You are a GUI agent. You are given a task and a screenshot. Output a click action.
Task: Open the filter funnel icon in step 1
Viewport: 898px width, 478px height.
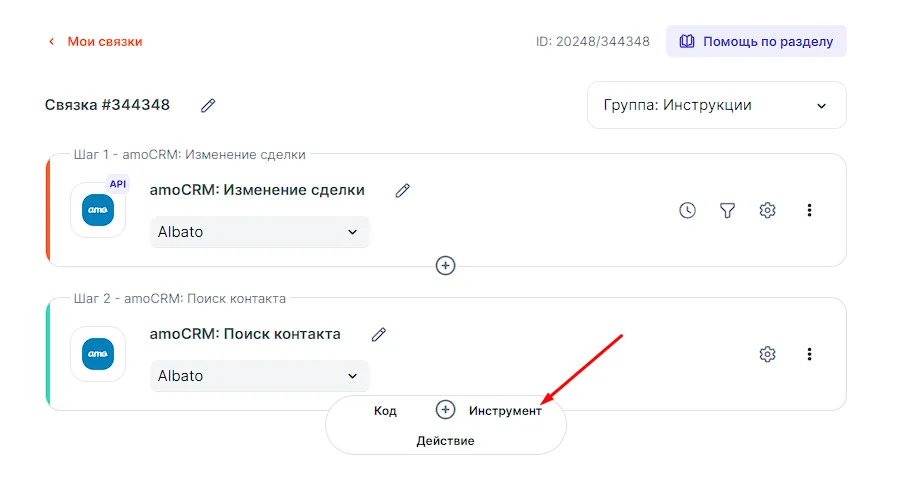coord(727,210)
